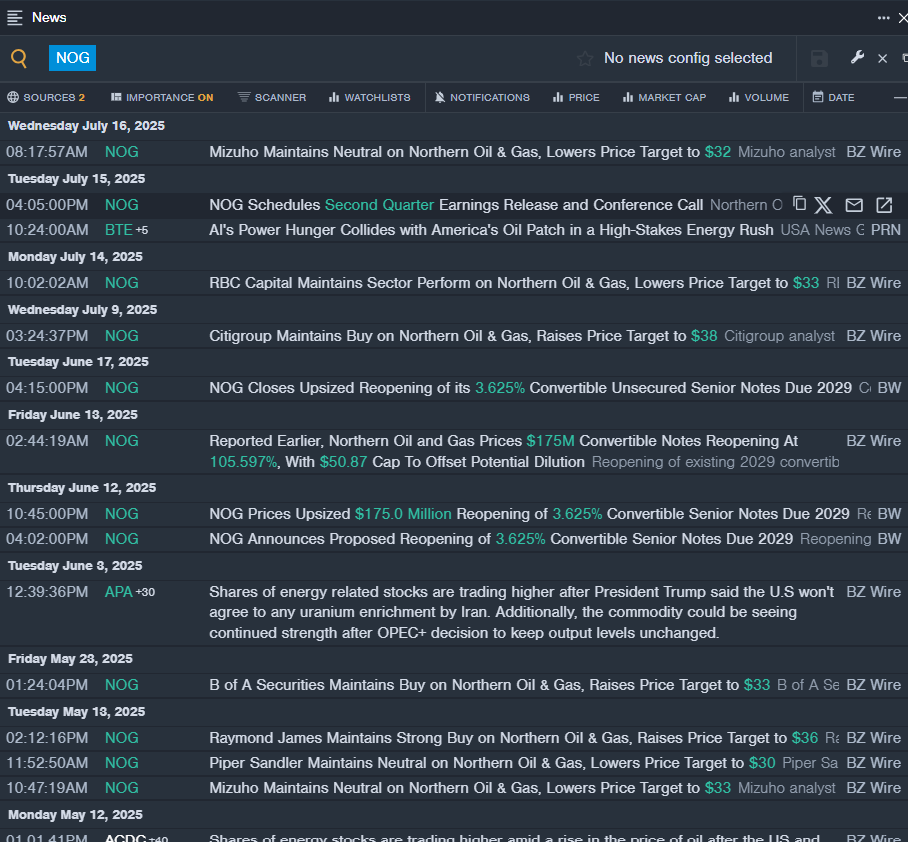Click BW source on NOG Closes Upsized row
This screenshot has height=842, width=908.
coord(889,388)
